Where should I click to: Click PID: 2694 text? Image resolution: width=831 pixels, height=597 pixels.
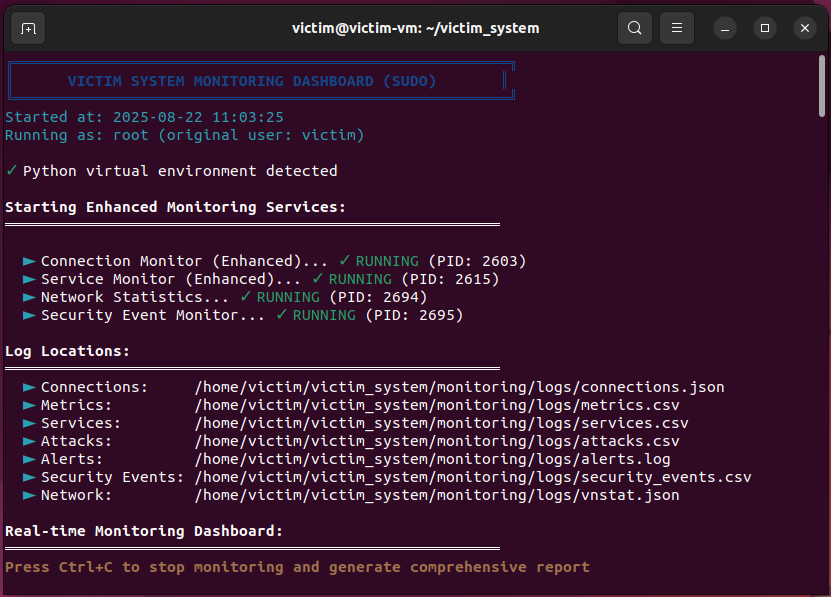(378, 297)
